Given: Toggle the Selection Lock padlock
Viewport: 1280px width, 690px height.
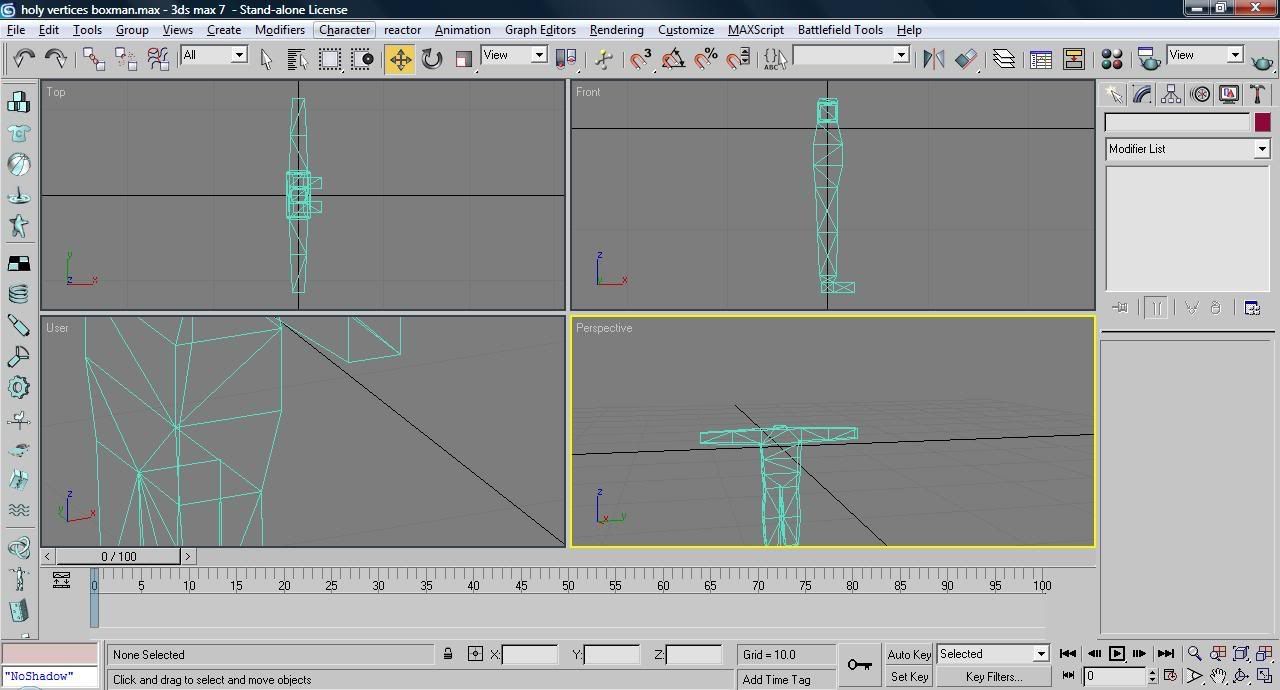Looking at the screenshot, I should (448, 654).
